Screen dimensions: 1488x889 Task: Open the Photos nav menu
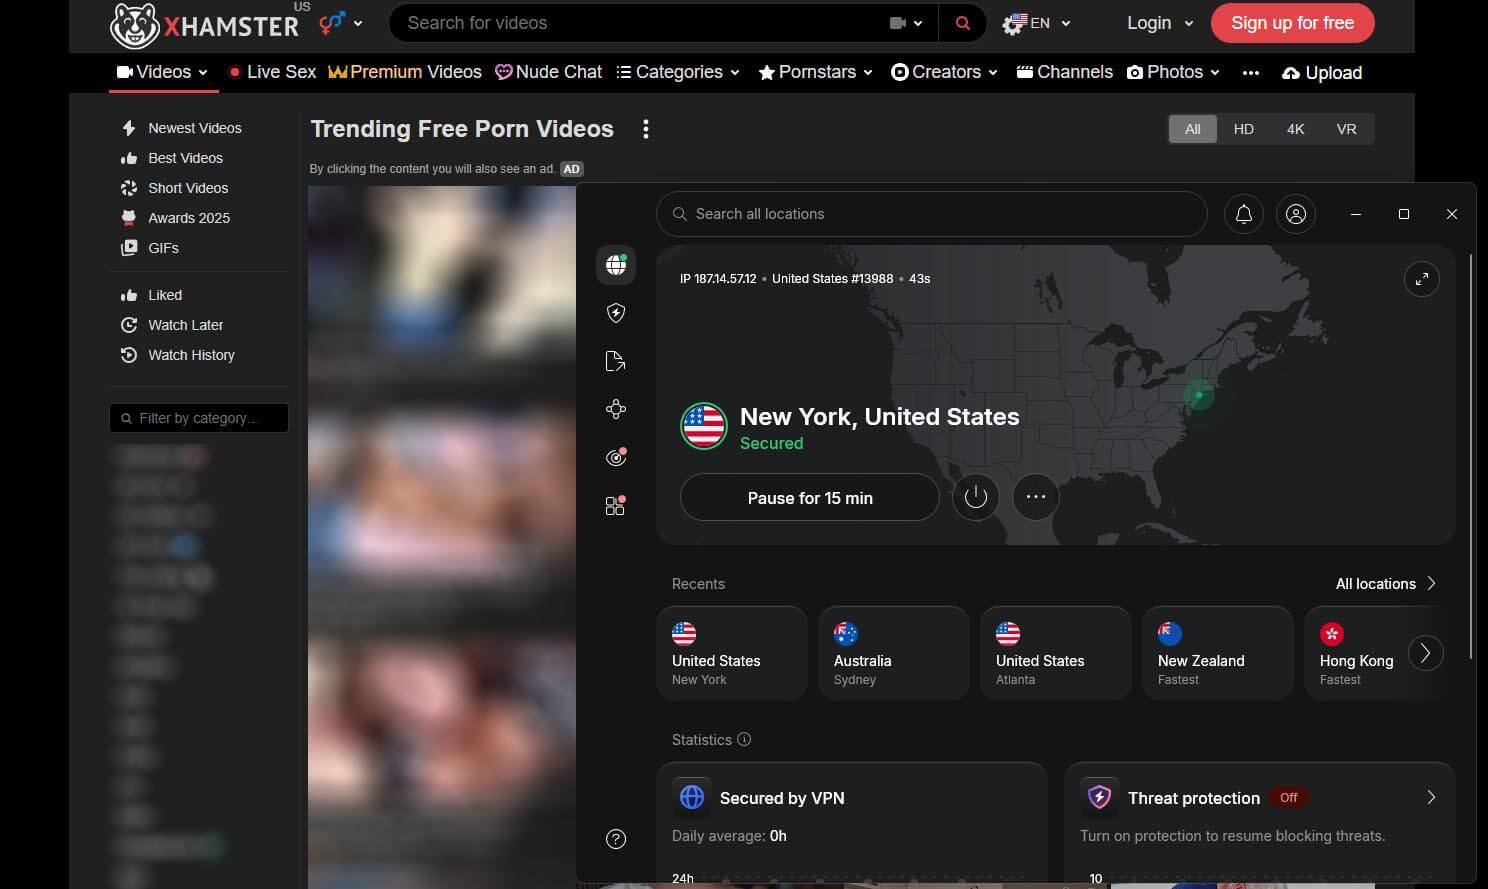click(1174, 72)
